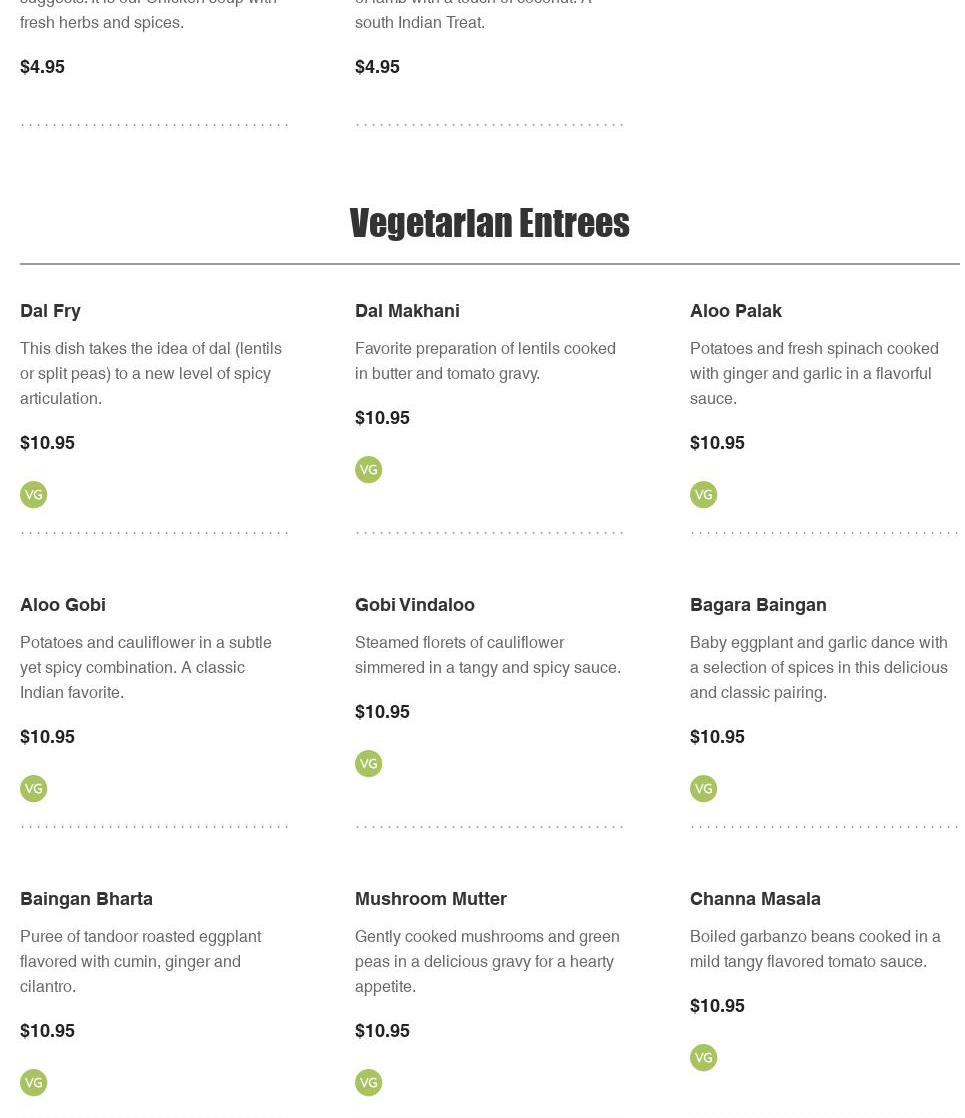Click the $10.95 price under Aloo Gobi

(x=47, y=737)
